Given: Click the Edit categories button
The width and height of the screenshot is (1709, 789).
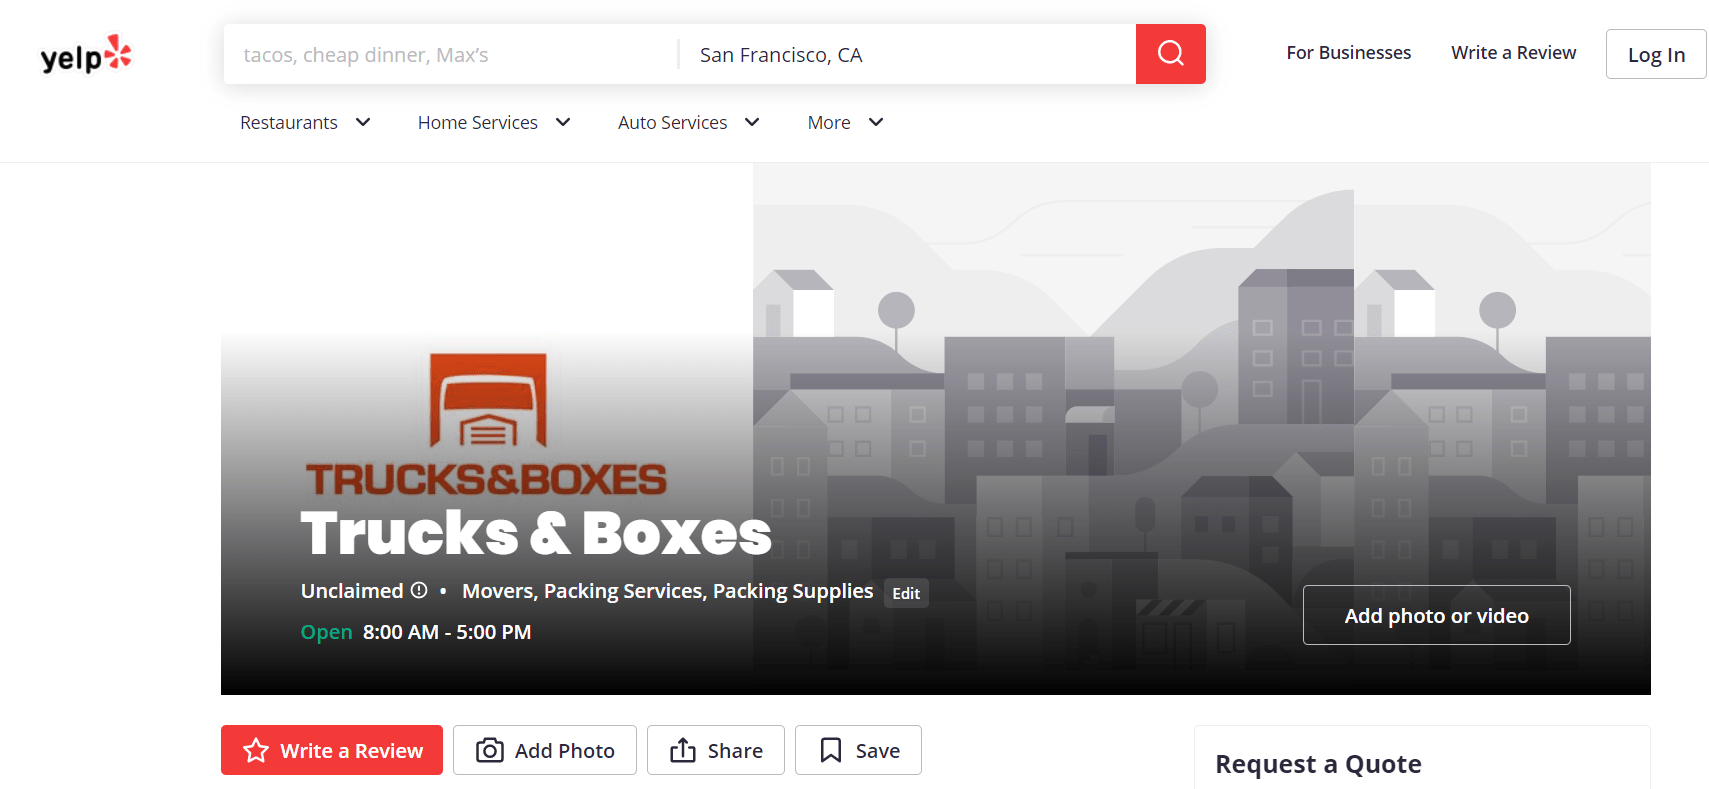Looking at the screenshot, I should click(906, 593).
